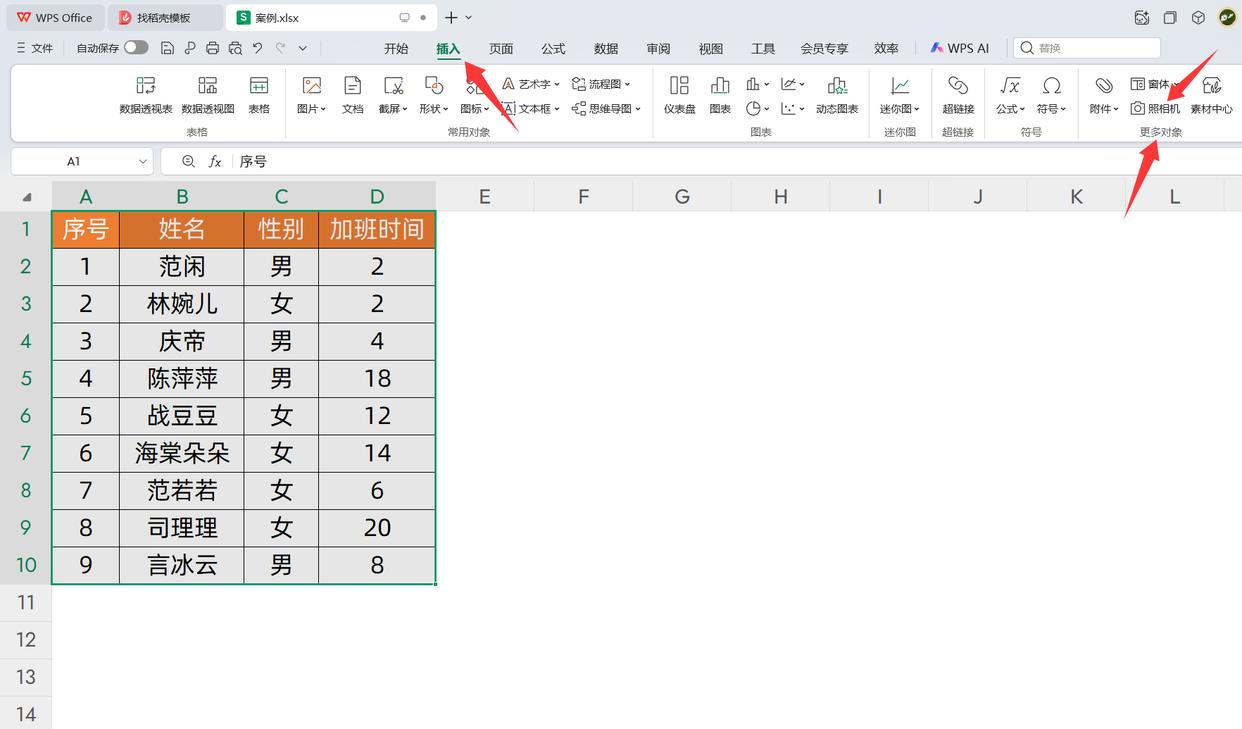Image resolution: width=1242 pixels, height=729 pixels.
Task: Insert a PivotChart (数据透视图)
Action: point(208,95)
